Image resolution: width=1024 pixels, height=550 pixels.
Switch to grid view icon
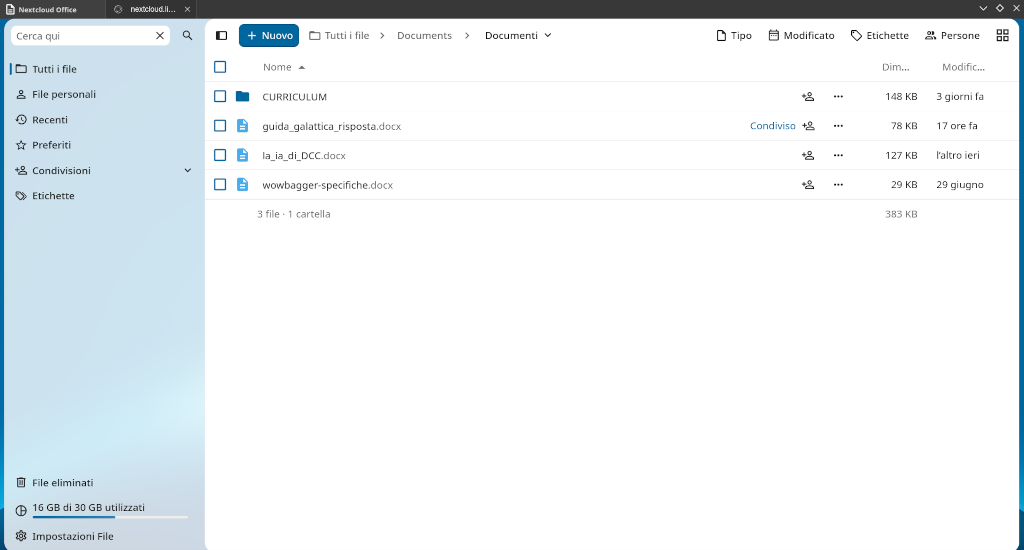click(1002, 35)
